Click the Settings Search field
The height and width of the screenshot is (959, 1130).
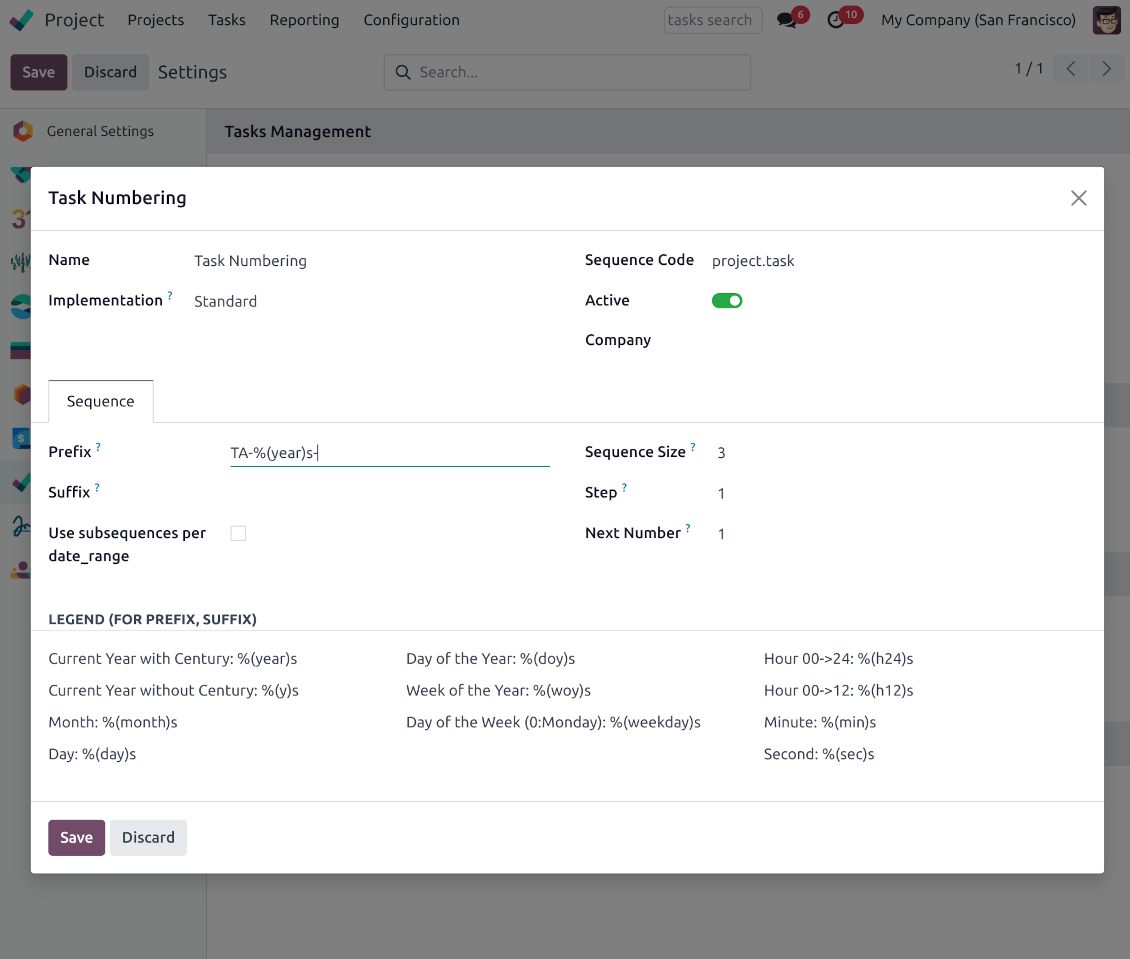tap(568, 72)
